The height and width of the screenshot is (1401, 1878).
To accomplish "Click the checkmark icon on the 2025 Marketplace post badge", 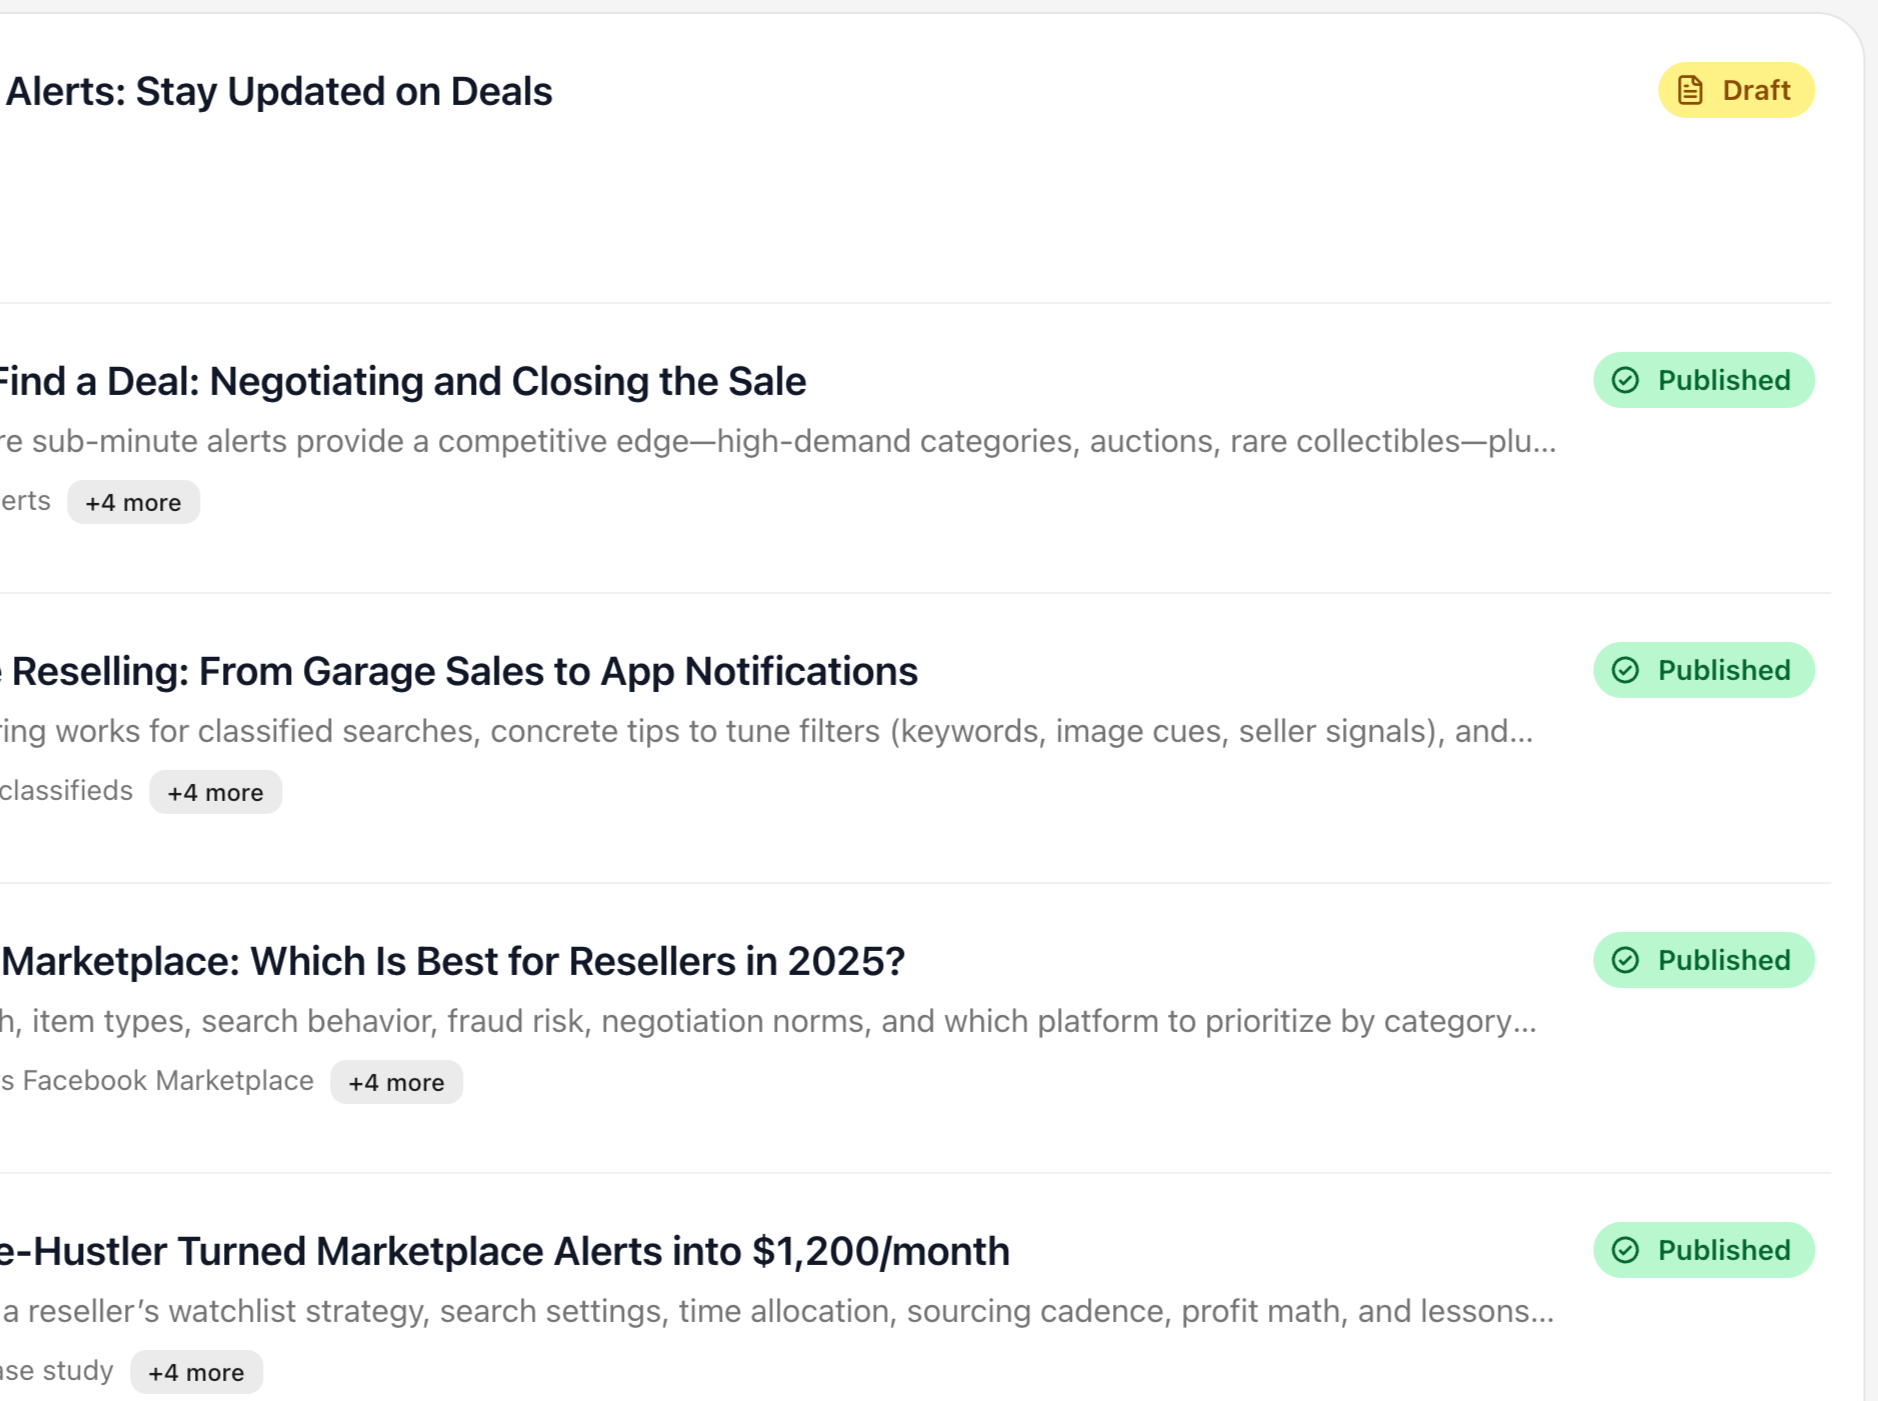I will 1627,960.
